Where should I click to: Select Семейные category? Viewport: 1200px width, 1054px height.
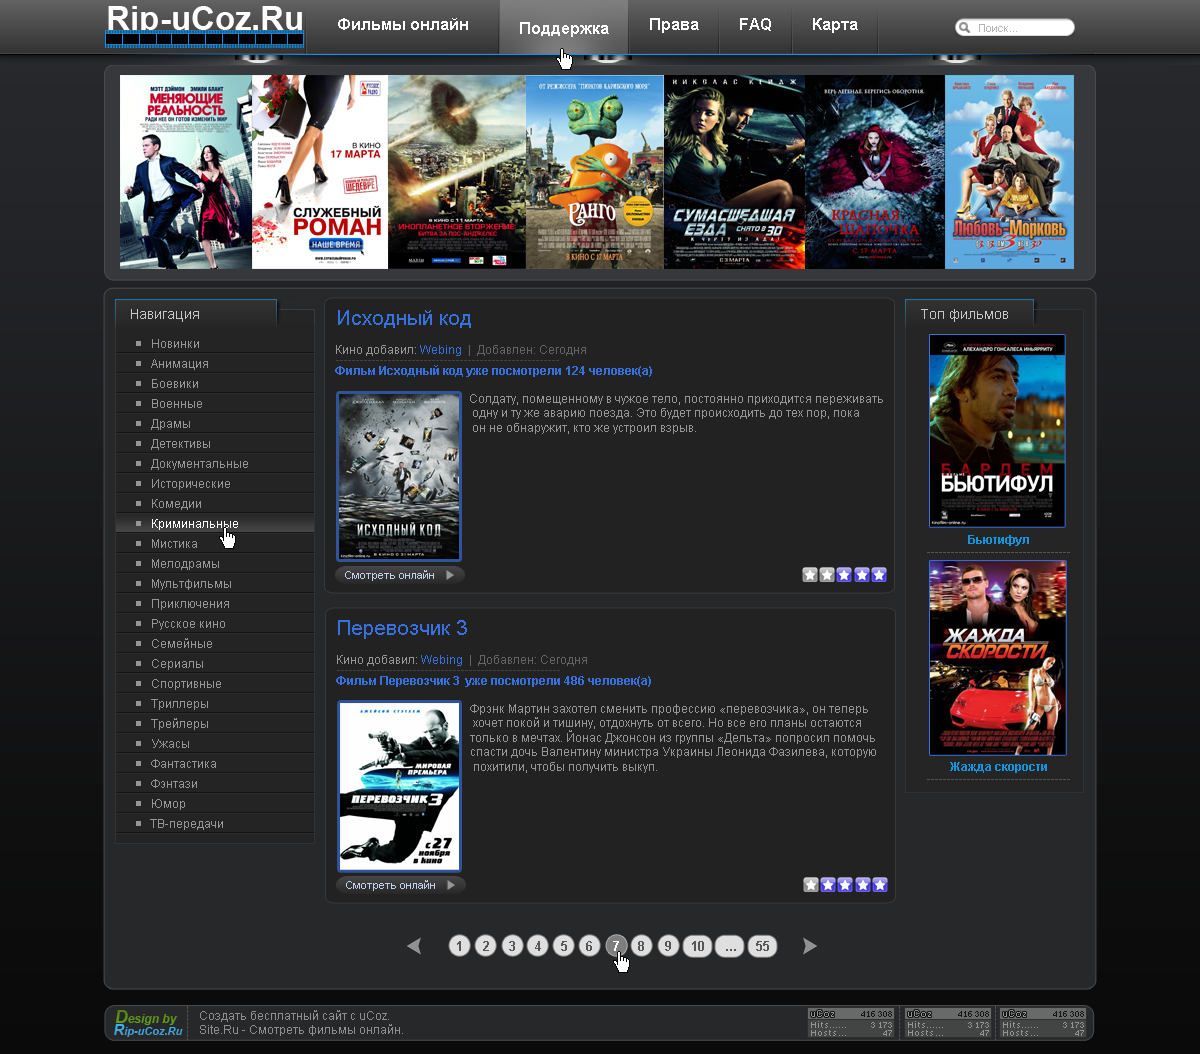tap(215, 644)
